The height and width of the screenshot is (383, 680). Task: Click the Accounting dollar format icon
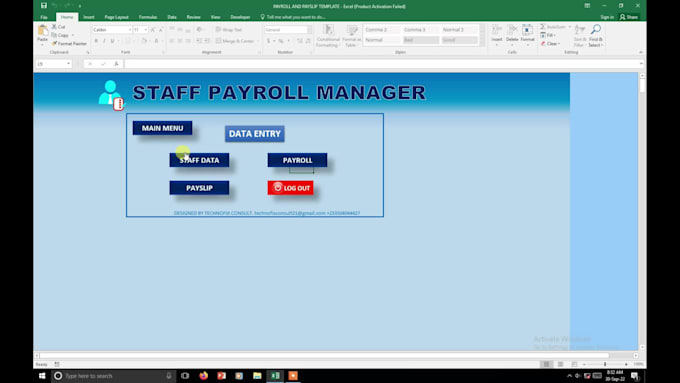tap(268, 41)
